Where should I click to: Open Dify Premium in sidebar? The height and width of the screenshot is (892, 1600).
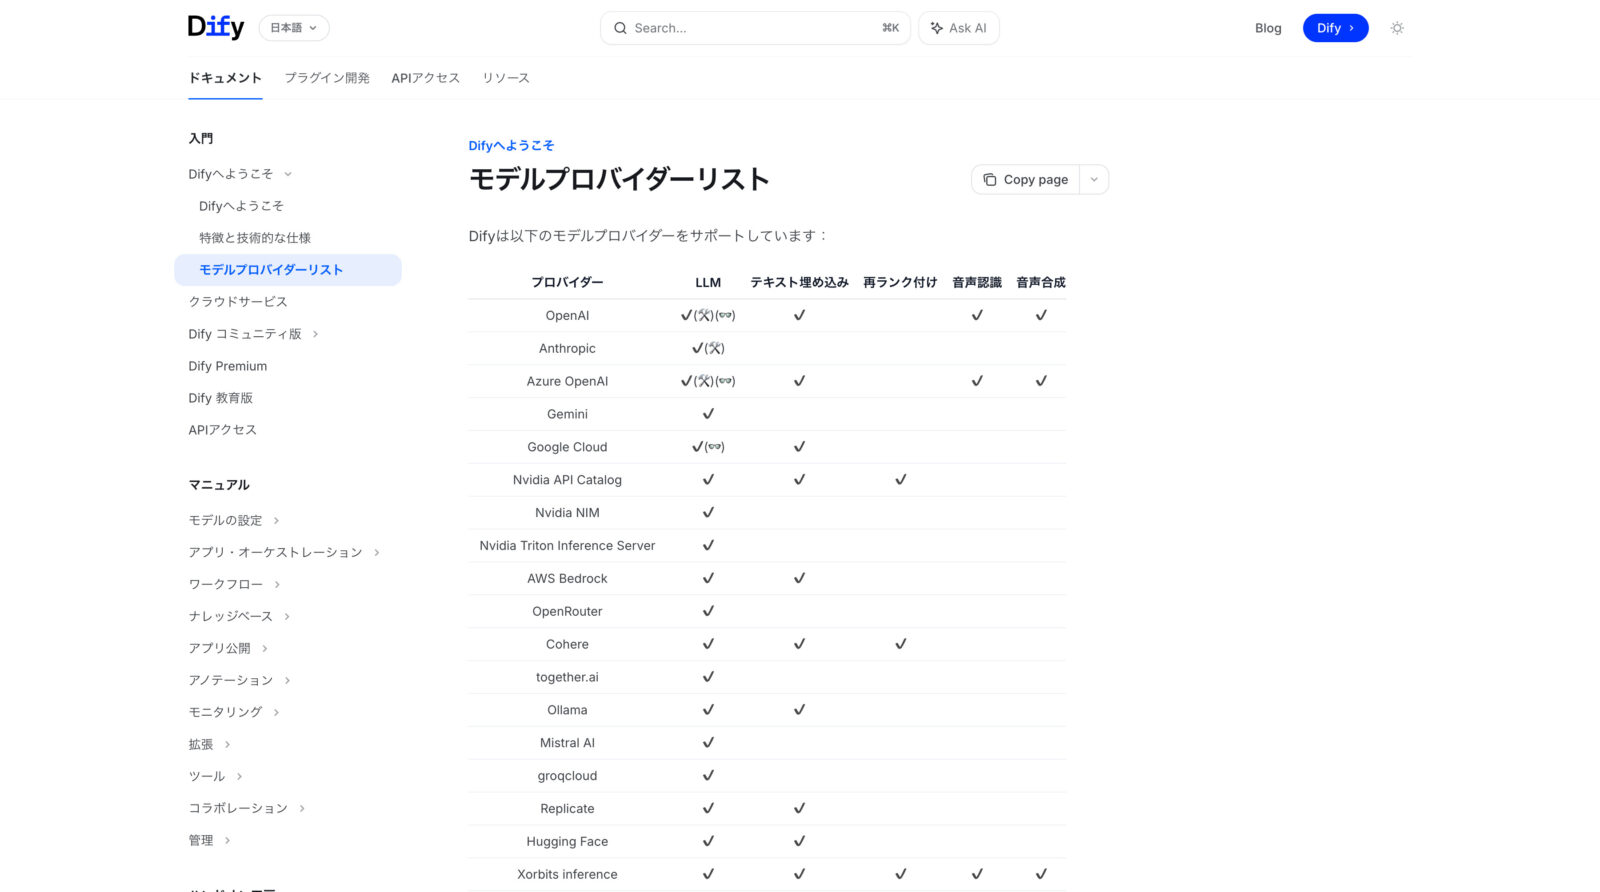click(x=228, y=366)
